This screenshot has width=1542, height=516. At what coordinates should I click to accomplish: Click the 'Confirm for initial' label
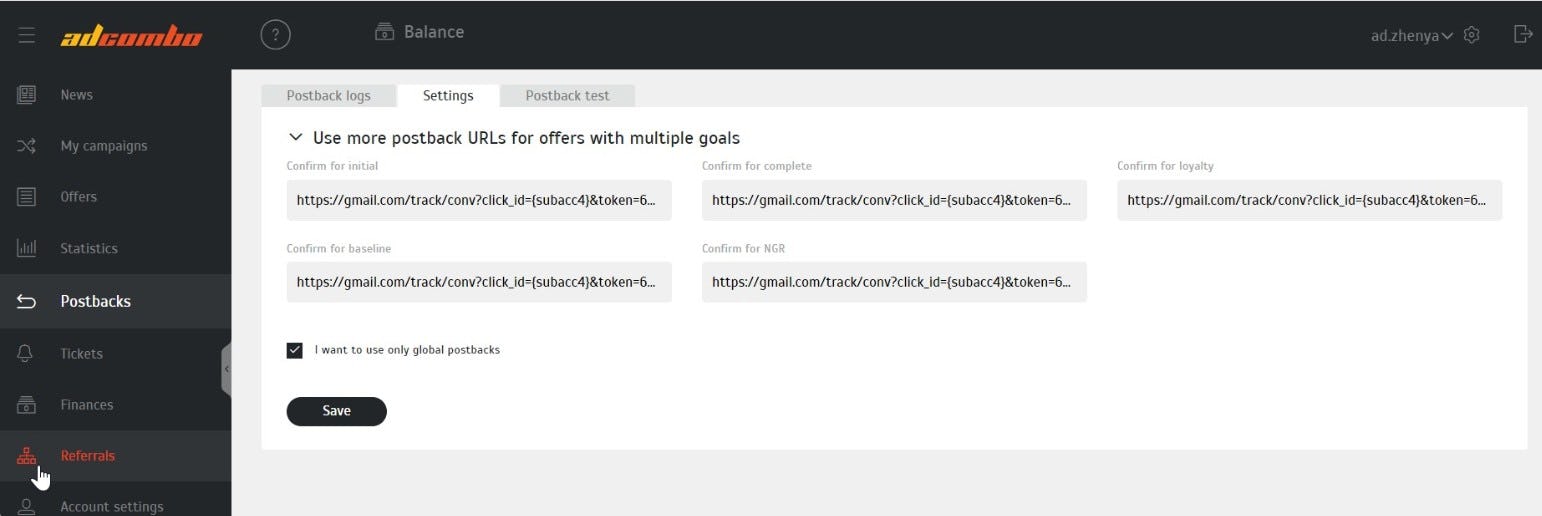pyautogui.click(x=332, y=166)
